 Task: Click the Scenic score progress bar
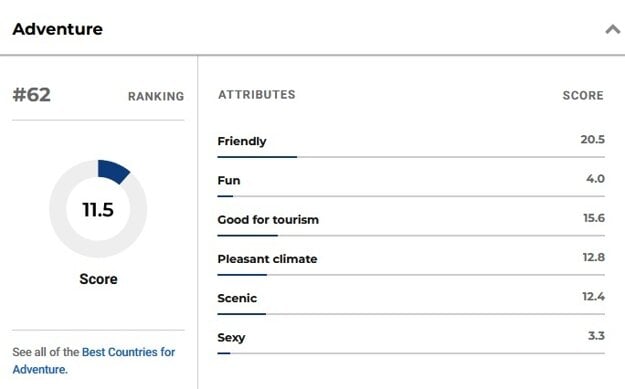tap(411, 314)
